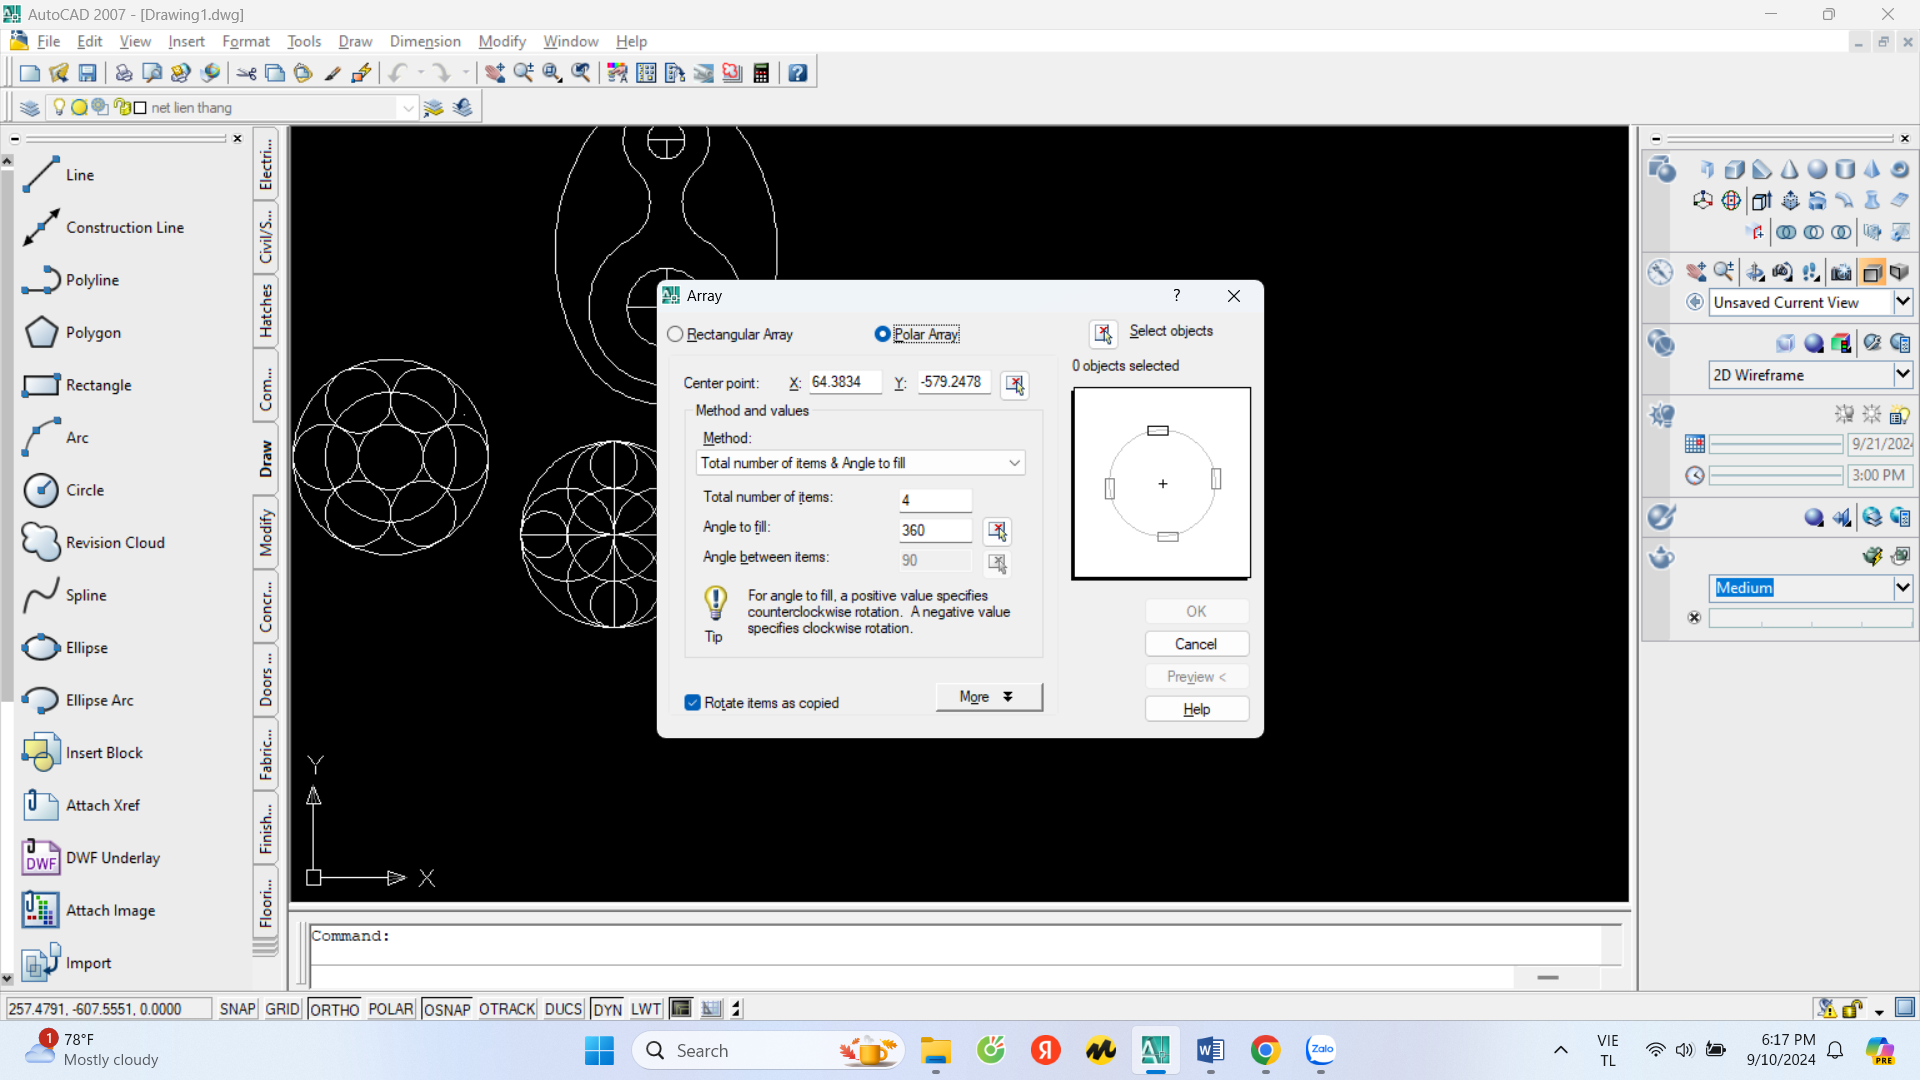This screenshot has height=1080, width=1920.
Task: Open the Undo history dropdown arrow
Action: tap(421, 73)
